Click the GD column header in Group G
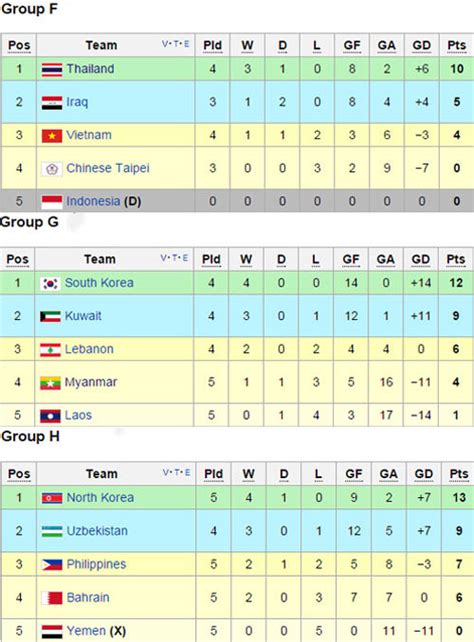 [x=420, y=259]
